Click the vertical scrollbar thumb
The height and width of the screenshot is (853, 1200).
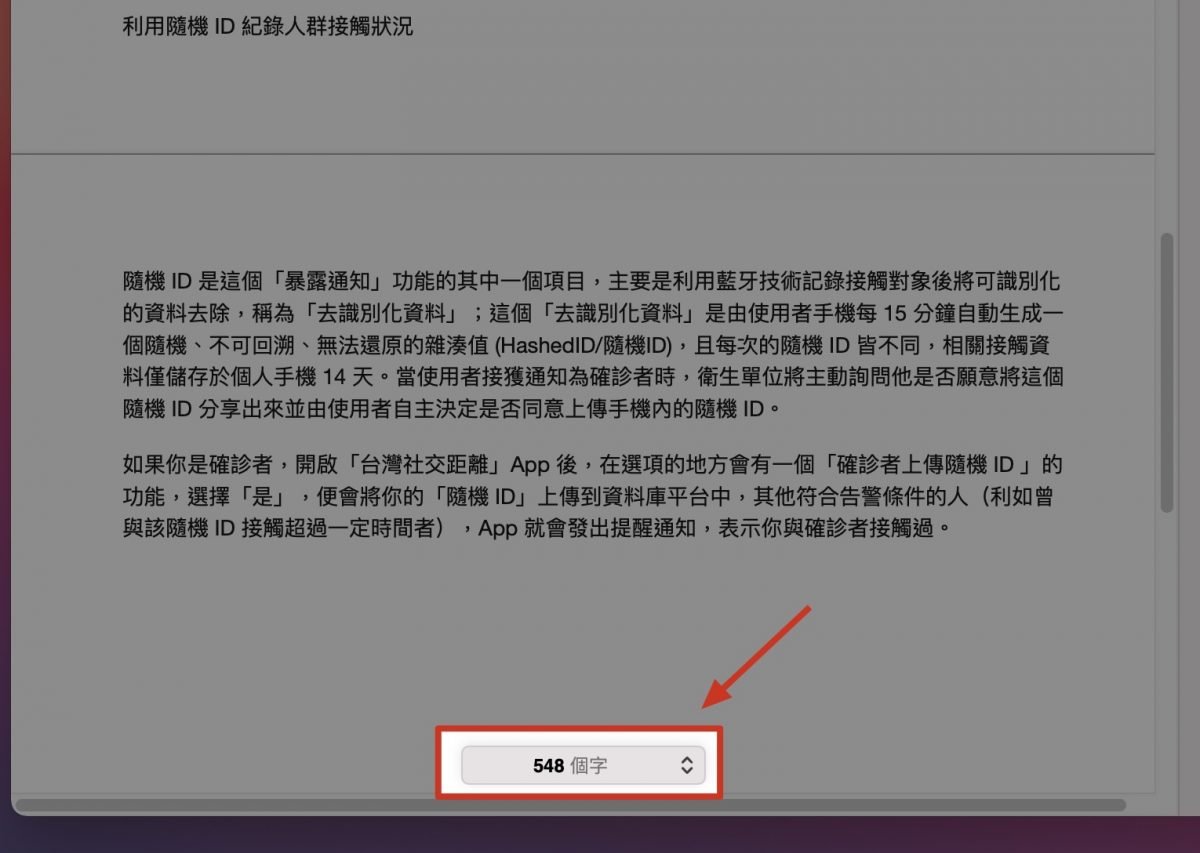tap(1167, 374)
